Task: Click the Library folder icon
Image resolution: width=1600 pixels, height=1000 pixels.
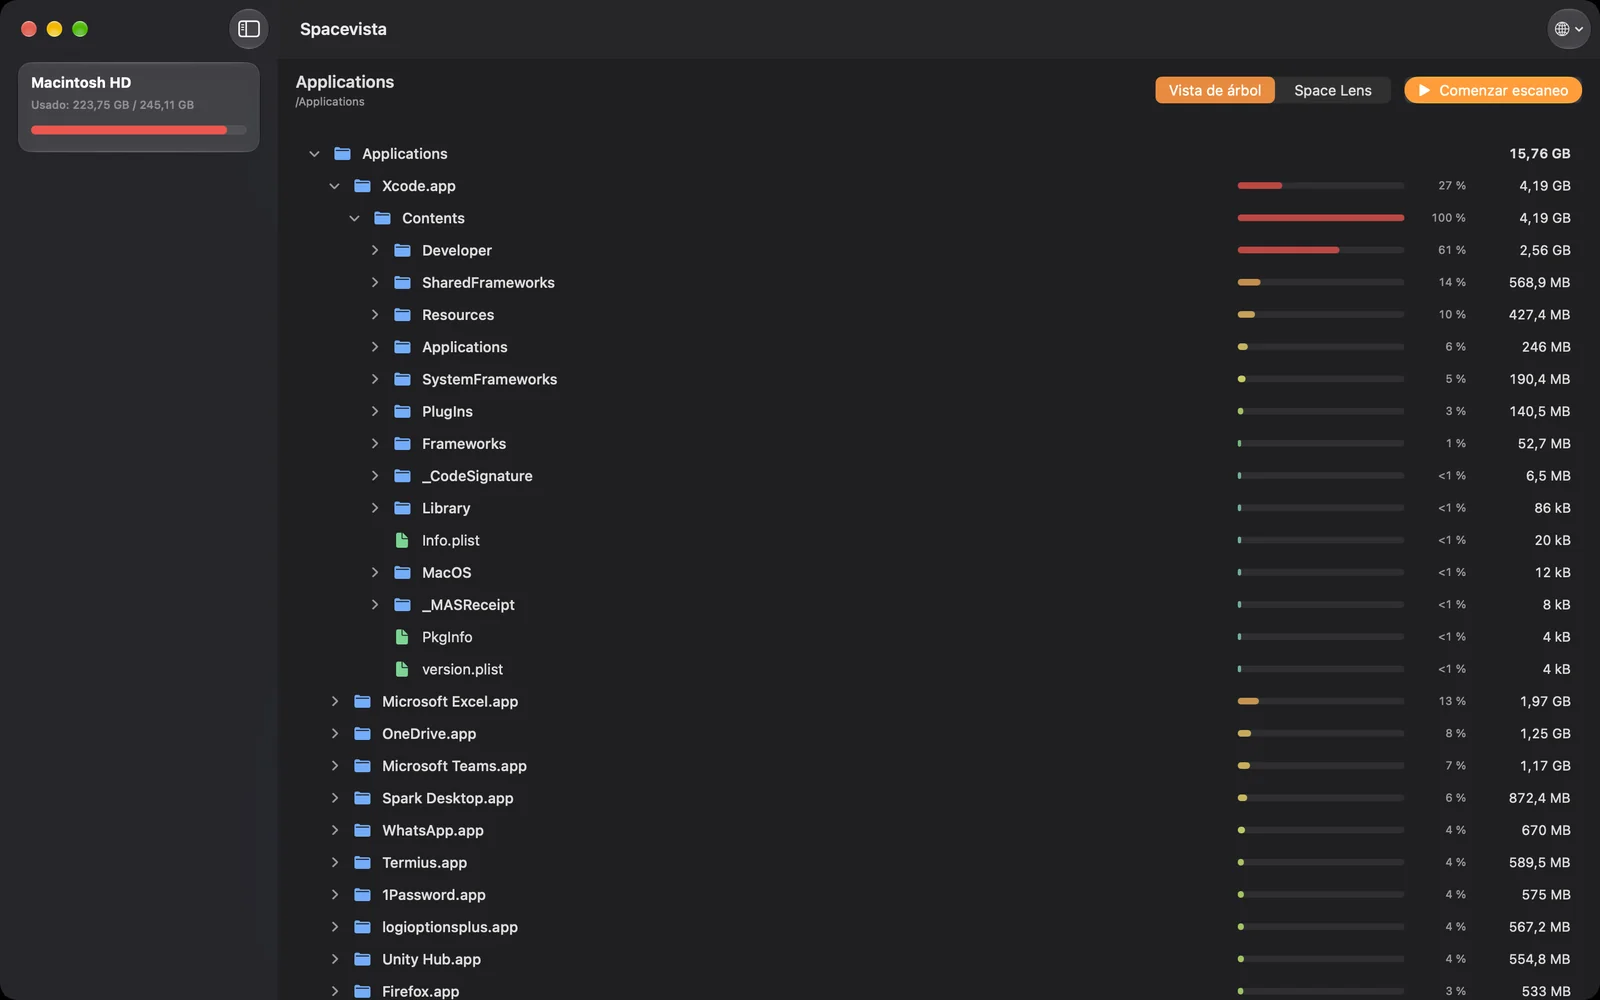Action: tap(402, 508)
